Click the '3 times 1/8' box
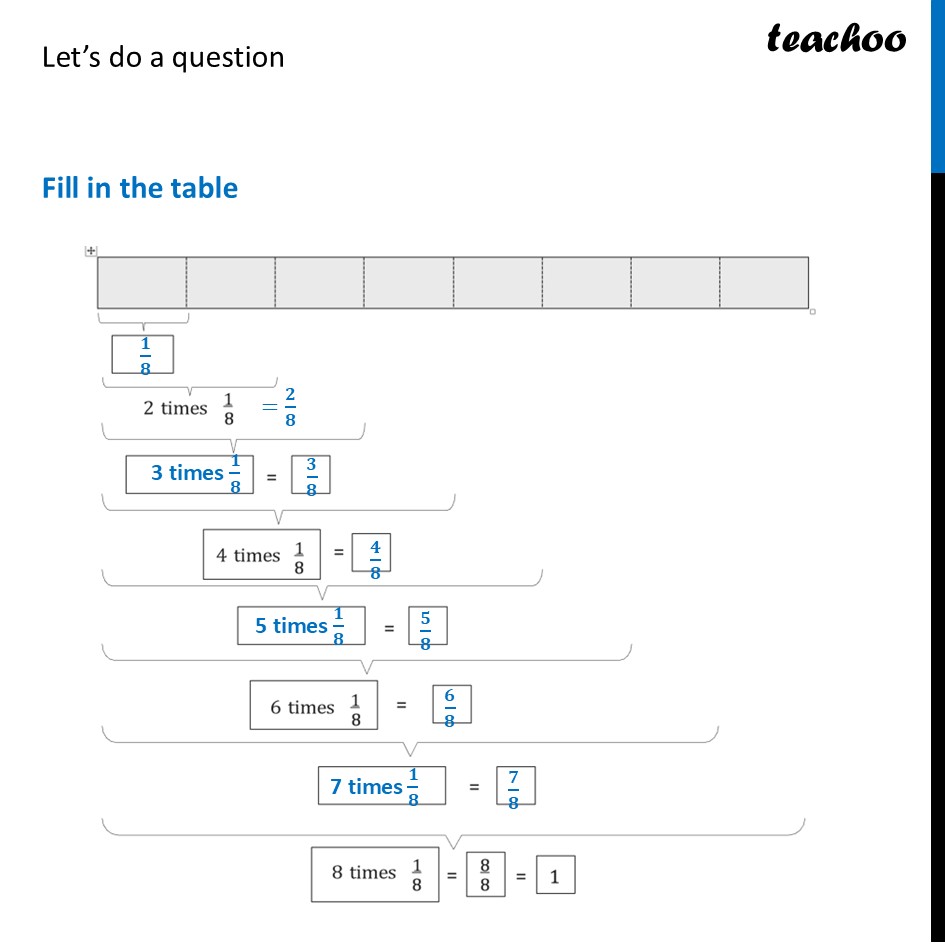 point(190,474)
